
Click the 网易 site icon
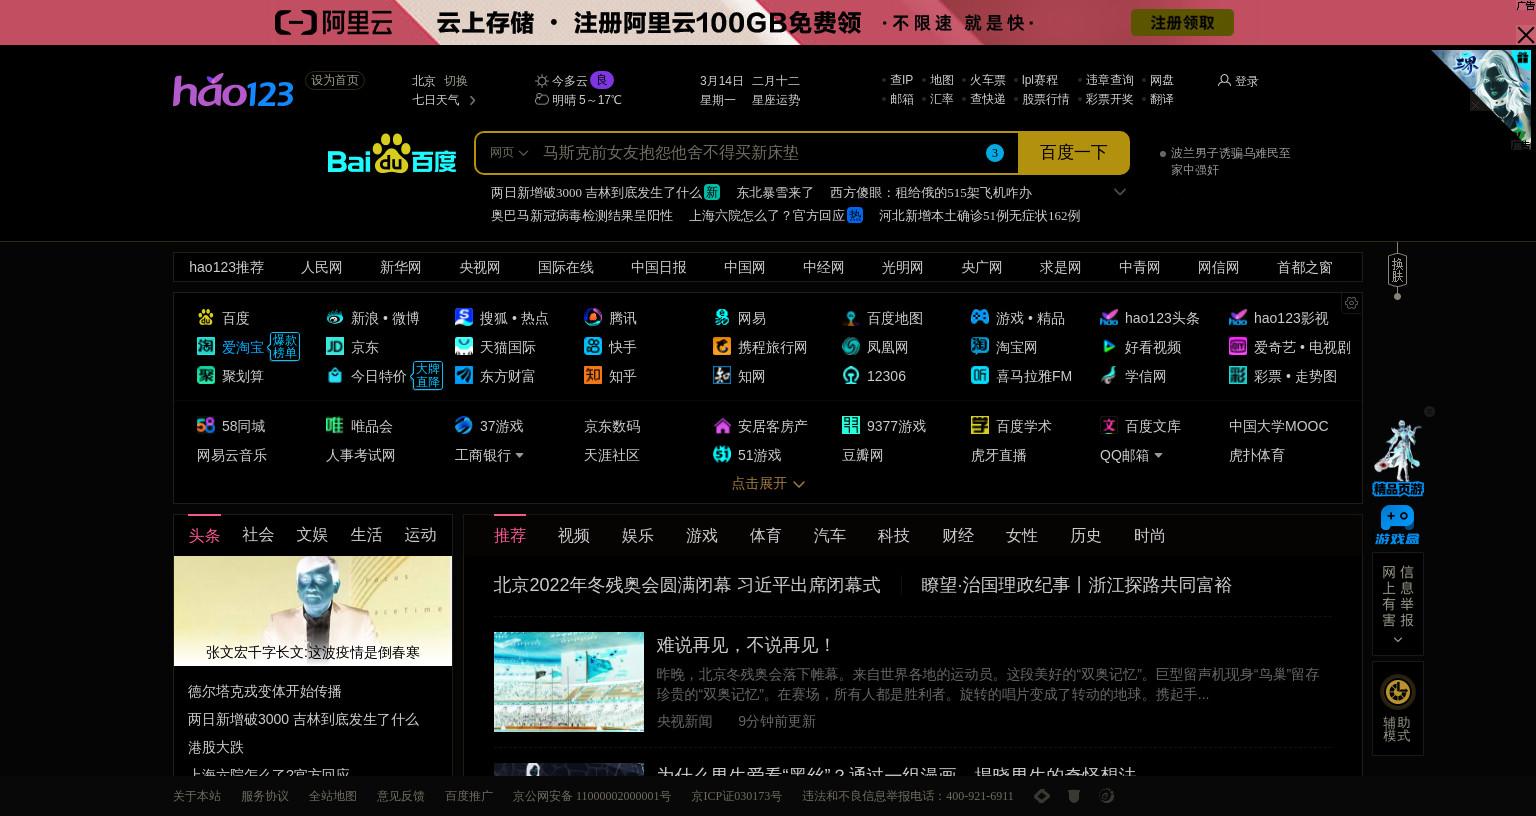[722, 317]
